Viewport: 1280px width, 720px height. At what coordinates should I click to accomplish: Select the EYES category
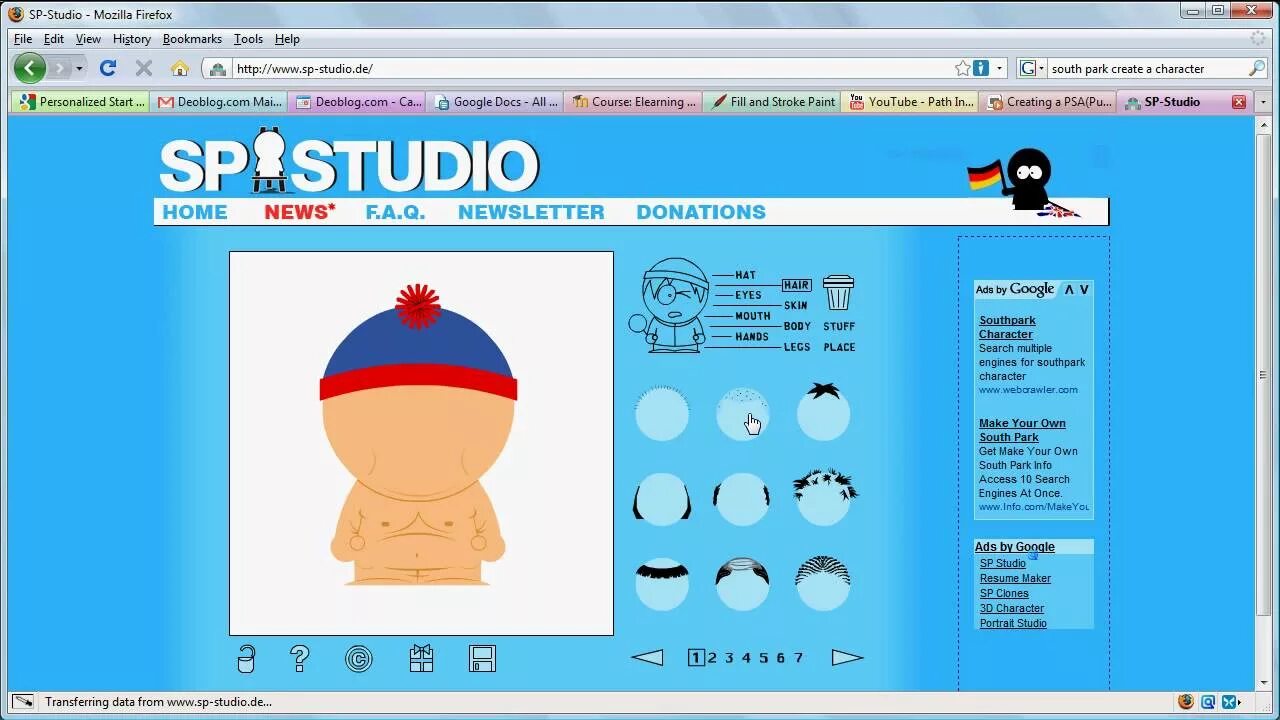pos(748,295)
